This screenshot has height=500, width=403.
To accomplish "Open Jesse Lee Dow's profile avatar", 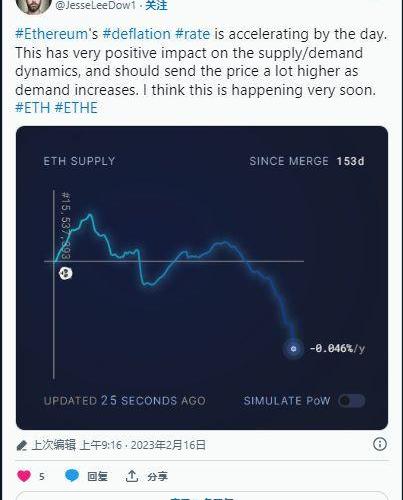I will pos(33,5).
